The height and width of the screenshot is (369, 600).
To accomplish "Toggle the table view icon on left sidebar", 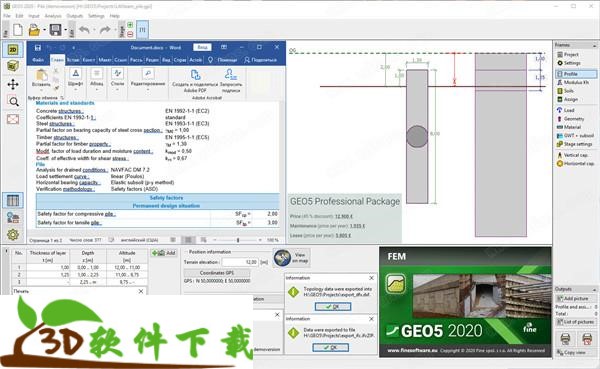I will [x=13, y=200].
